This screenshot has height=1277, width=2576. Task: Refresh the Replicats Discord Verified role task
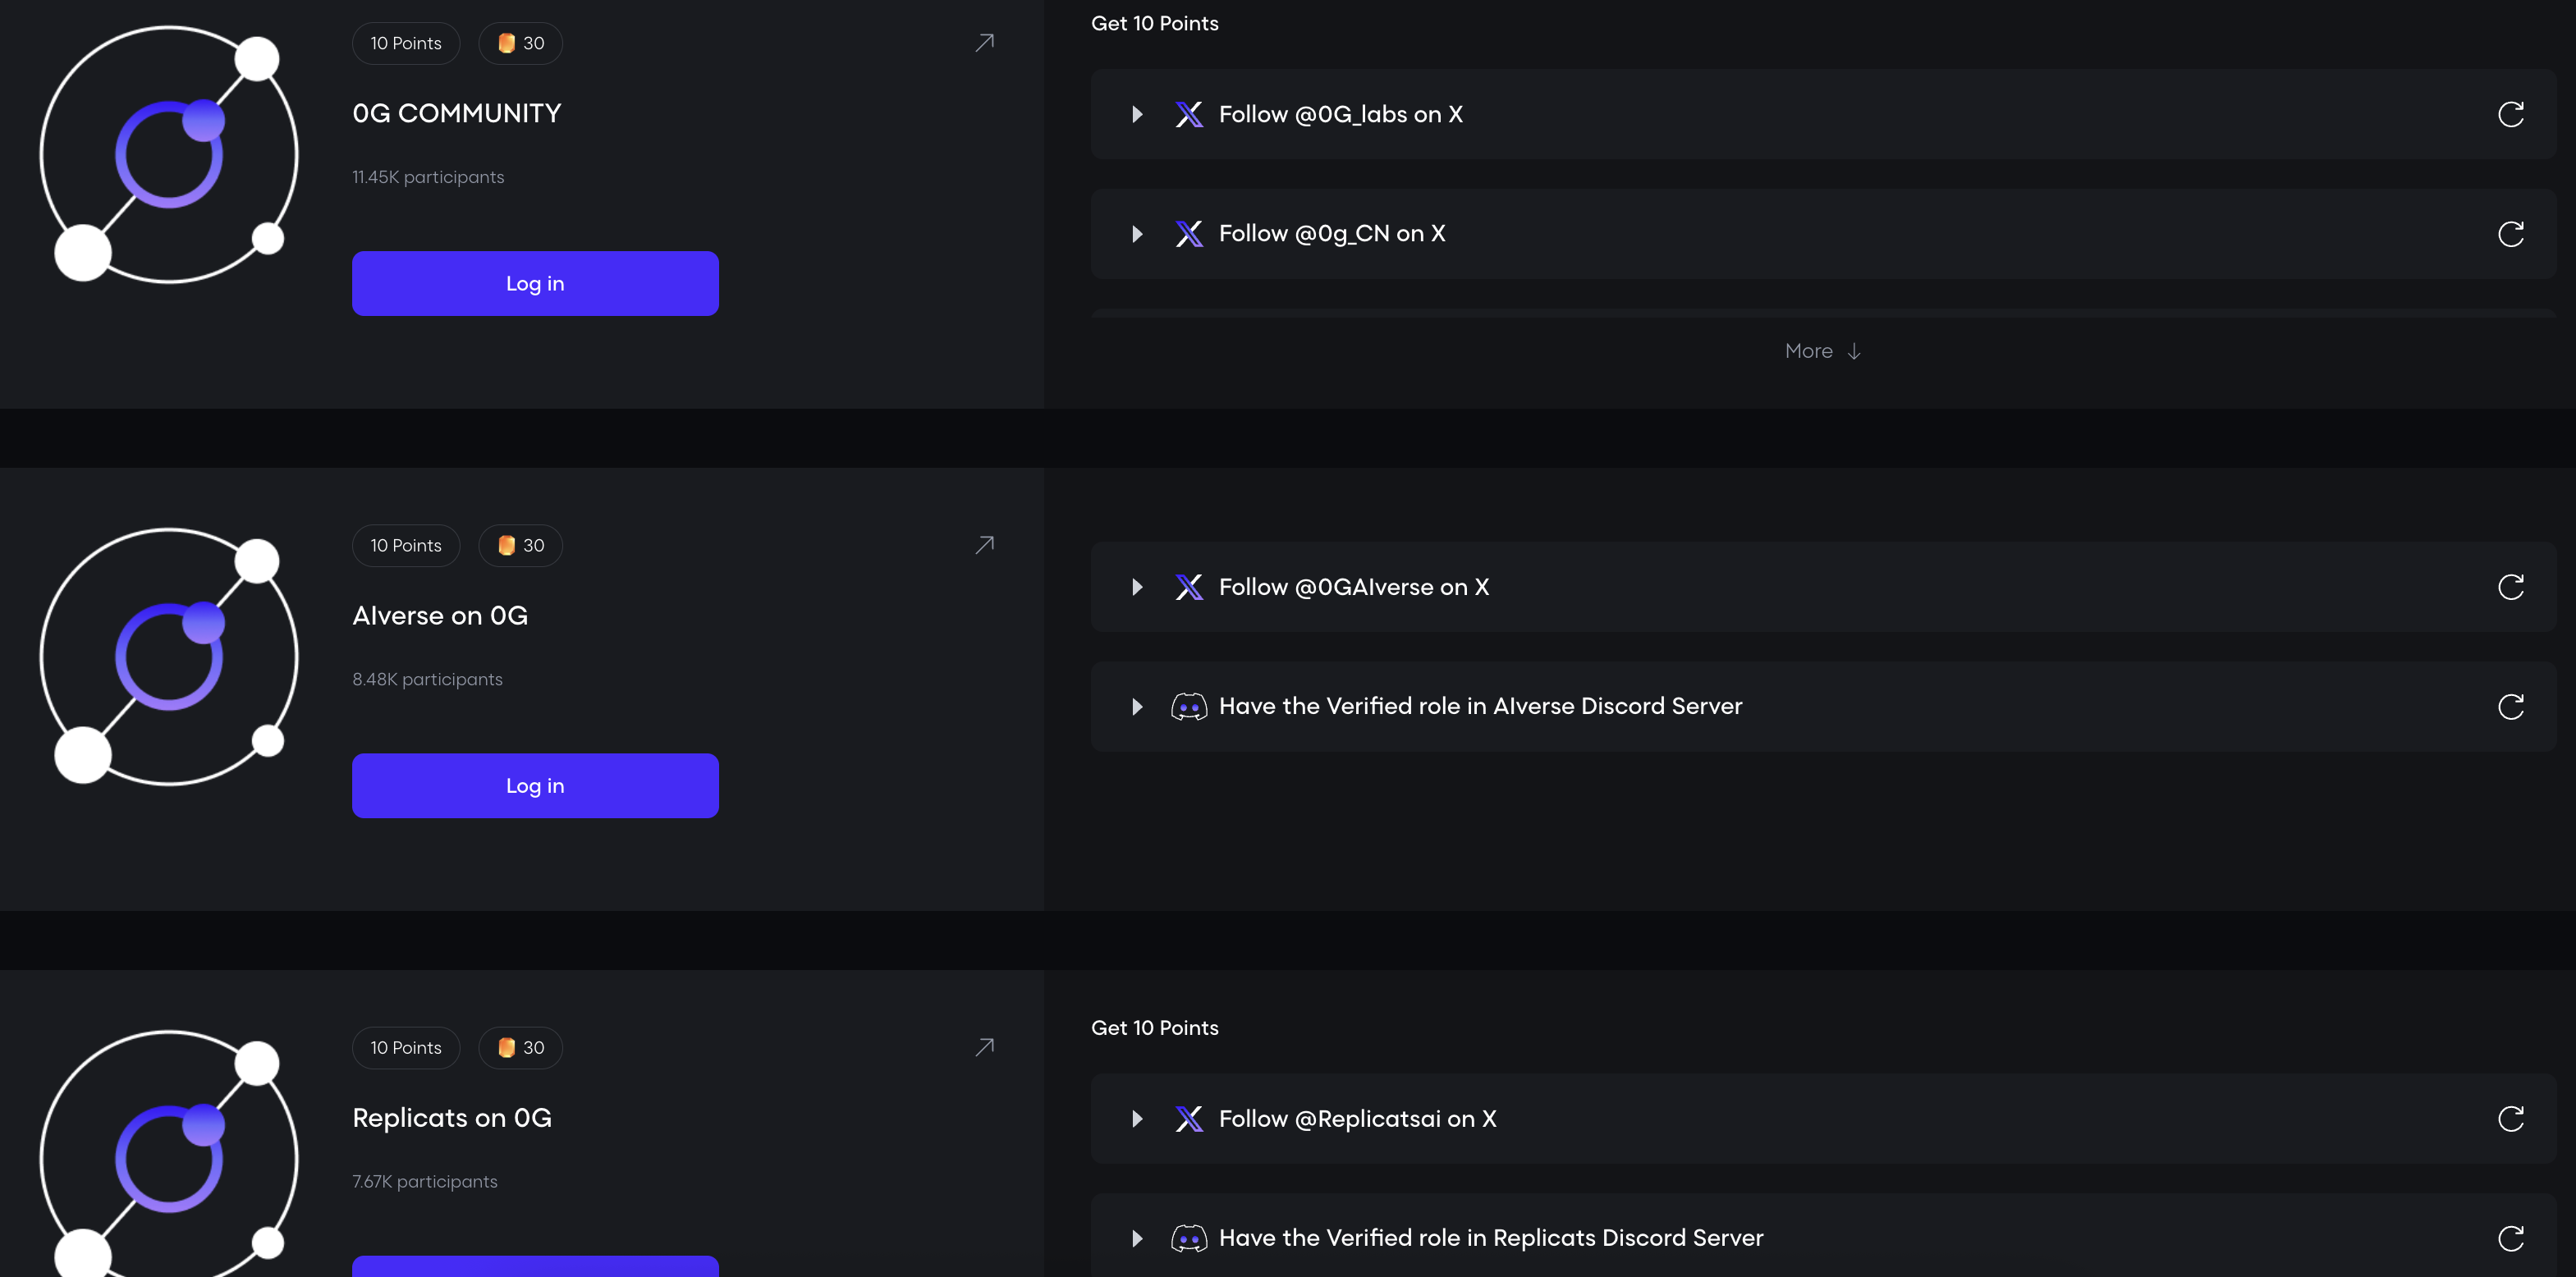click(x=2510, y=1238)
